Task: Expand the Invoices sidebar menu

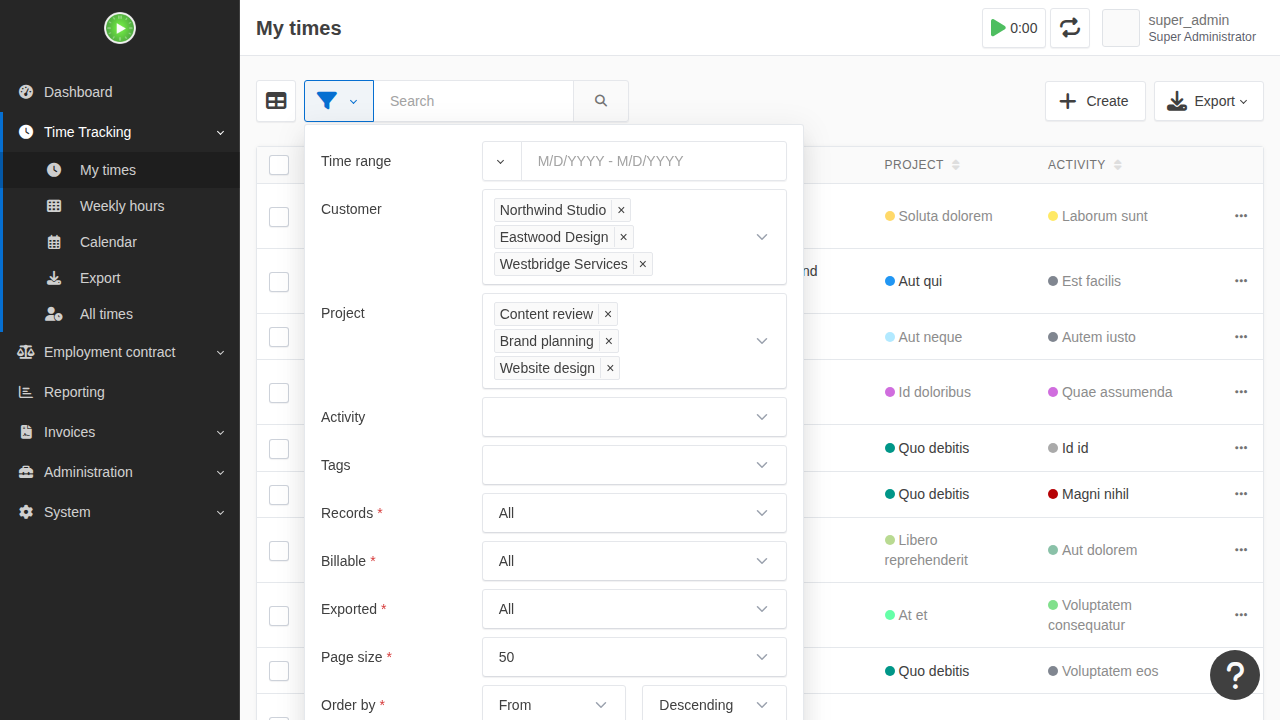Action: (x=120, y=432)
